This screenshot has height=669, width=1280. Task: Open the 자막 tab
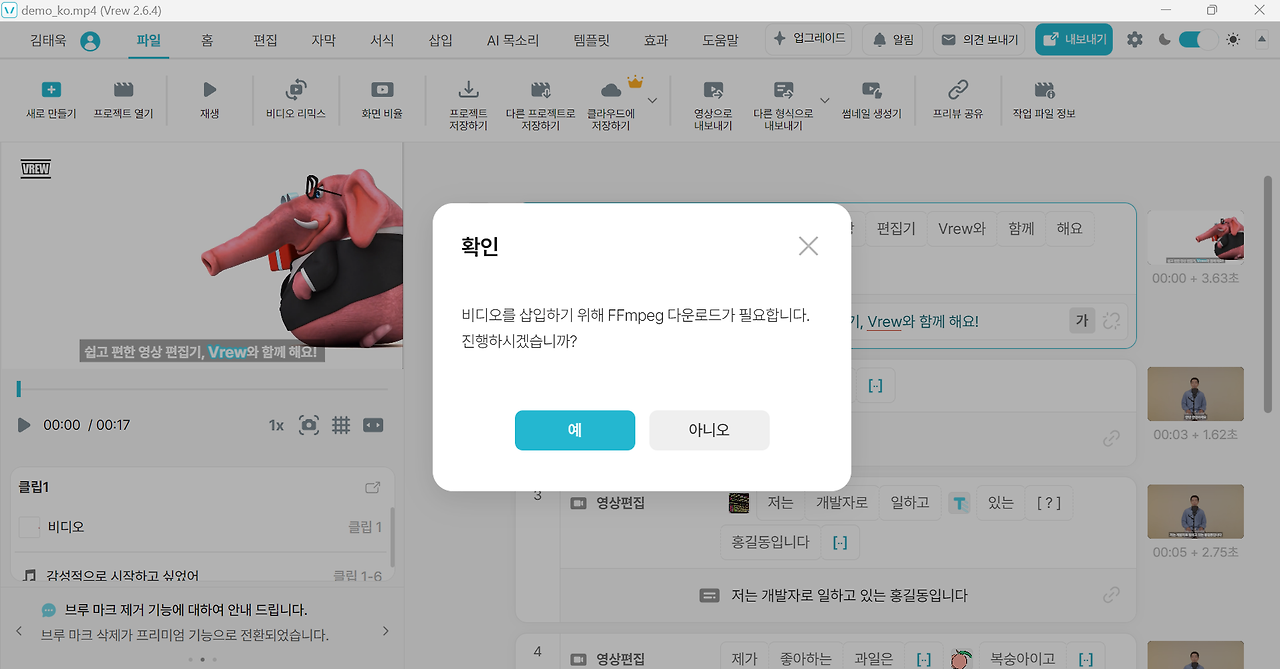click(323, 40)
